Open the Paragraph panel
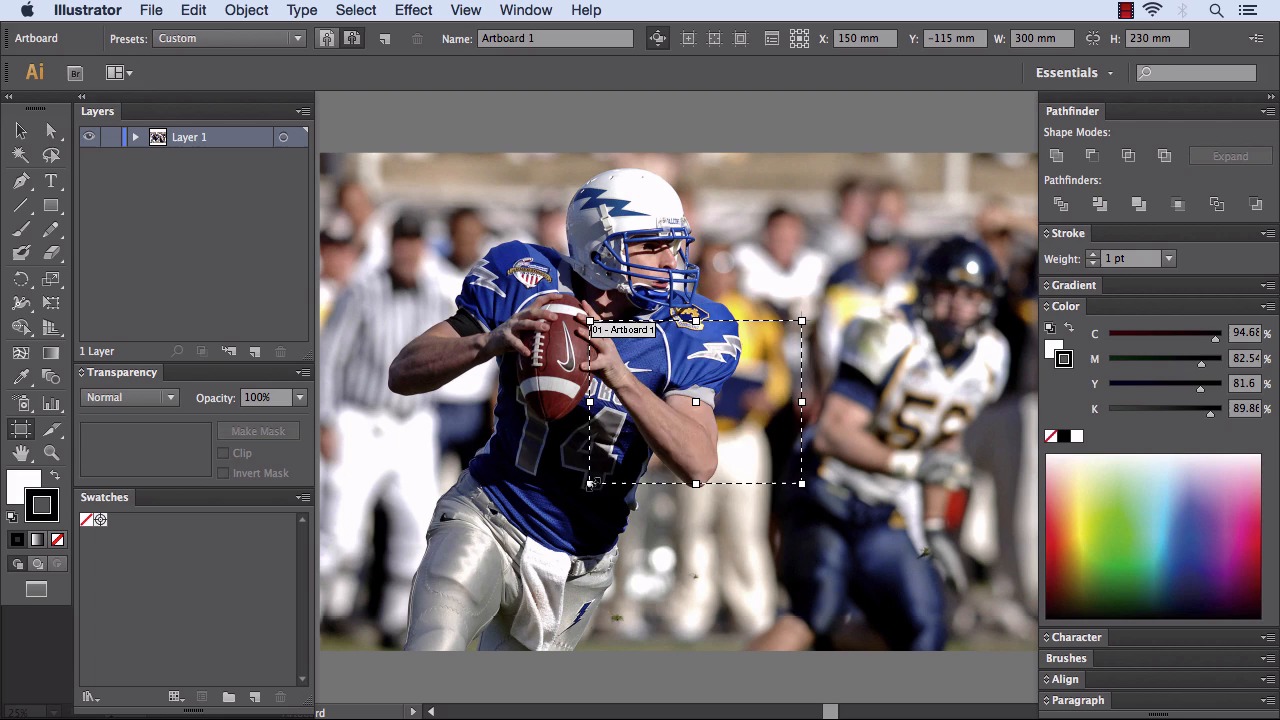Screen dimensions: 1280x720 [x=1078, y=700]
